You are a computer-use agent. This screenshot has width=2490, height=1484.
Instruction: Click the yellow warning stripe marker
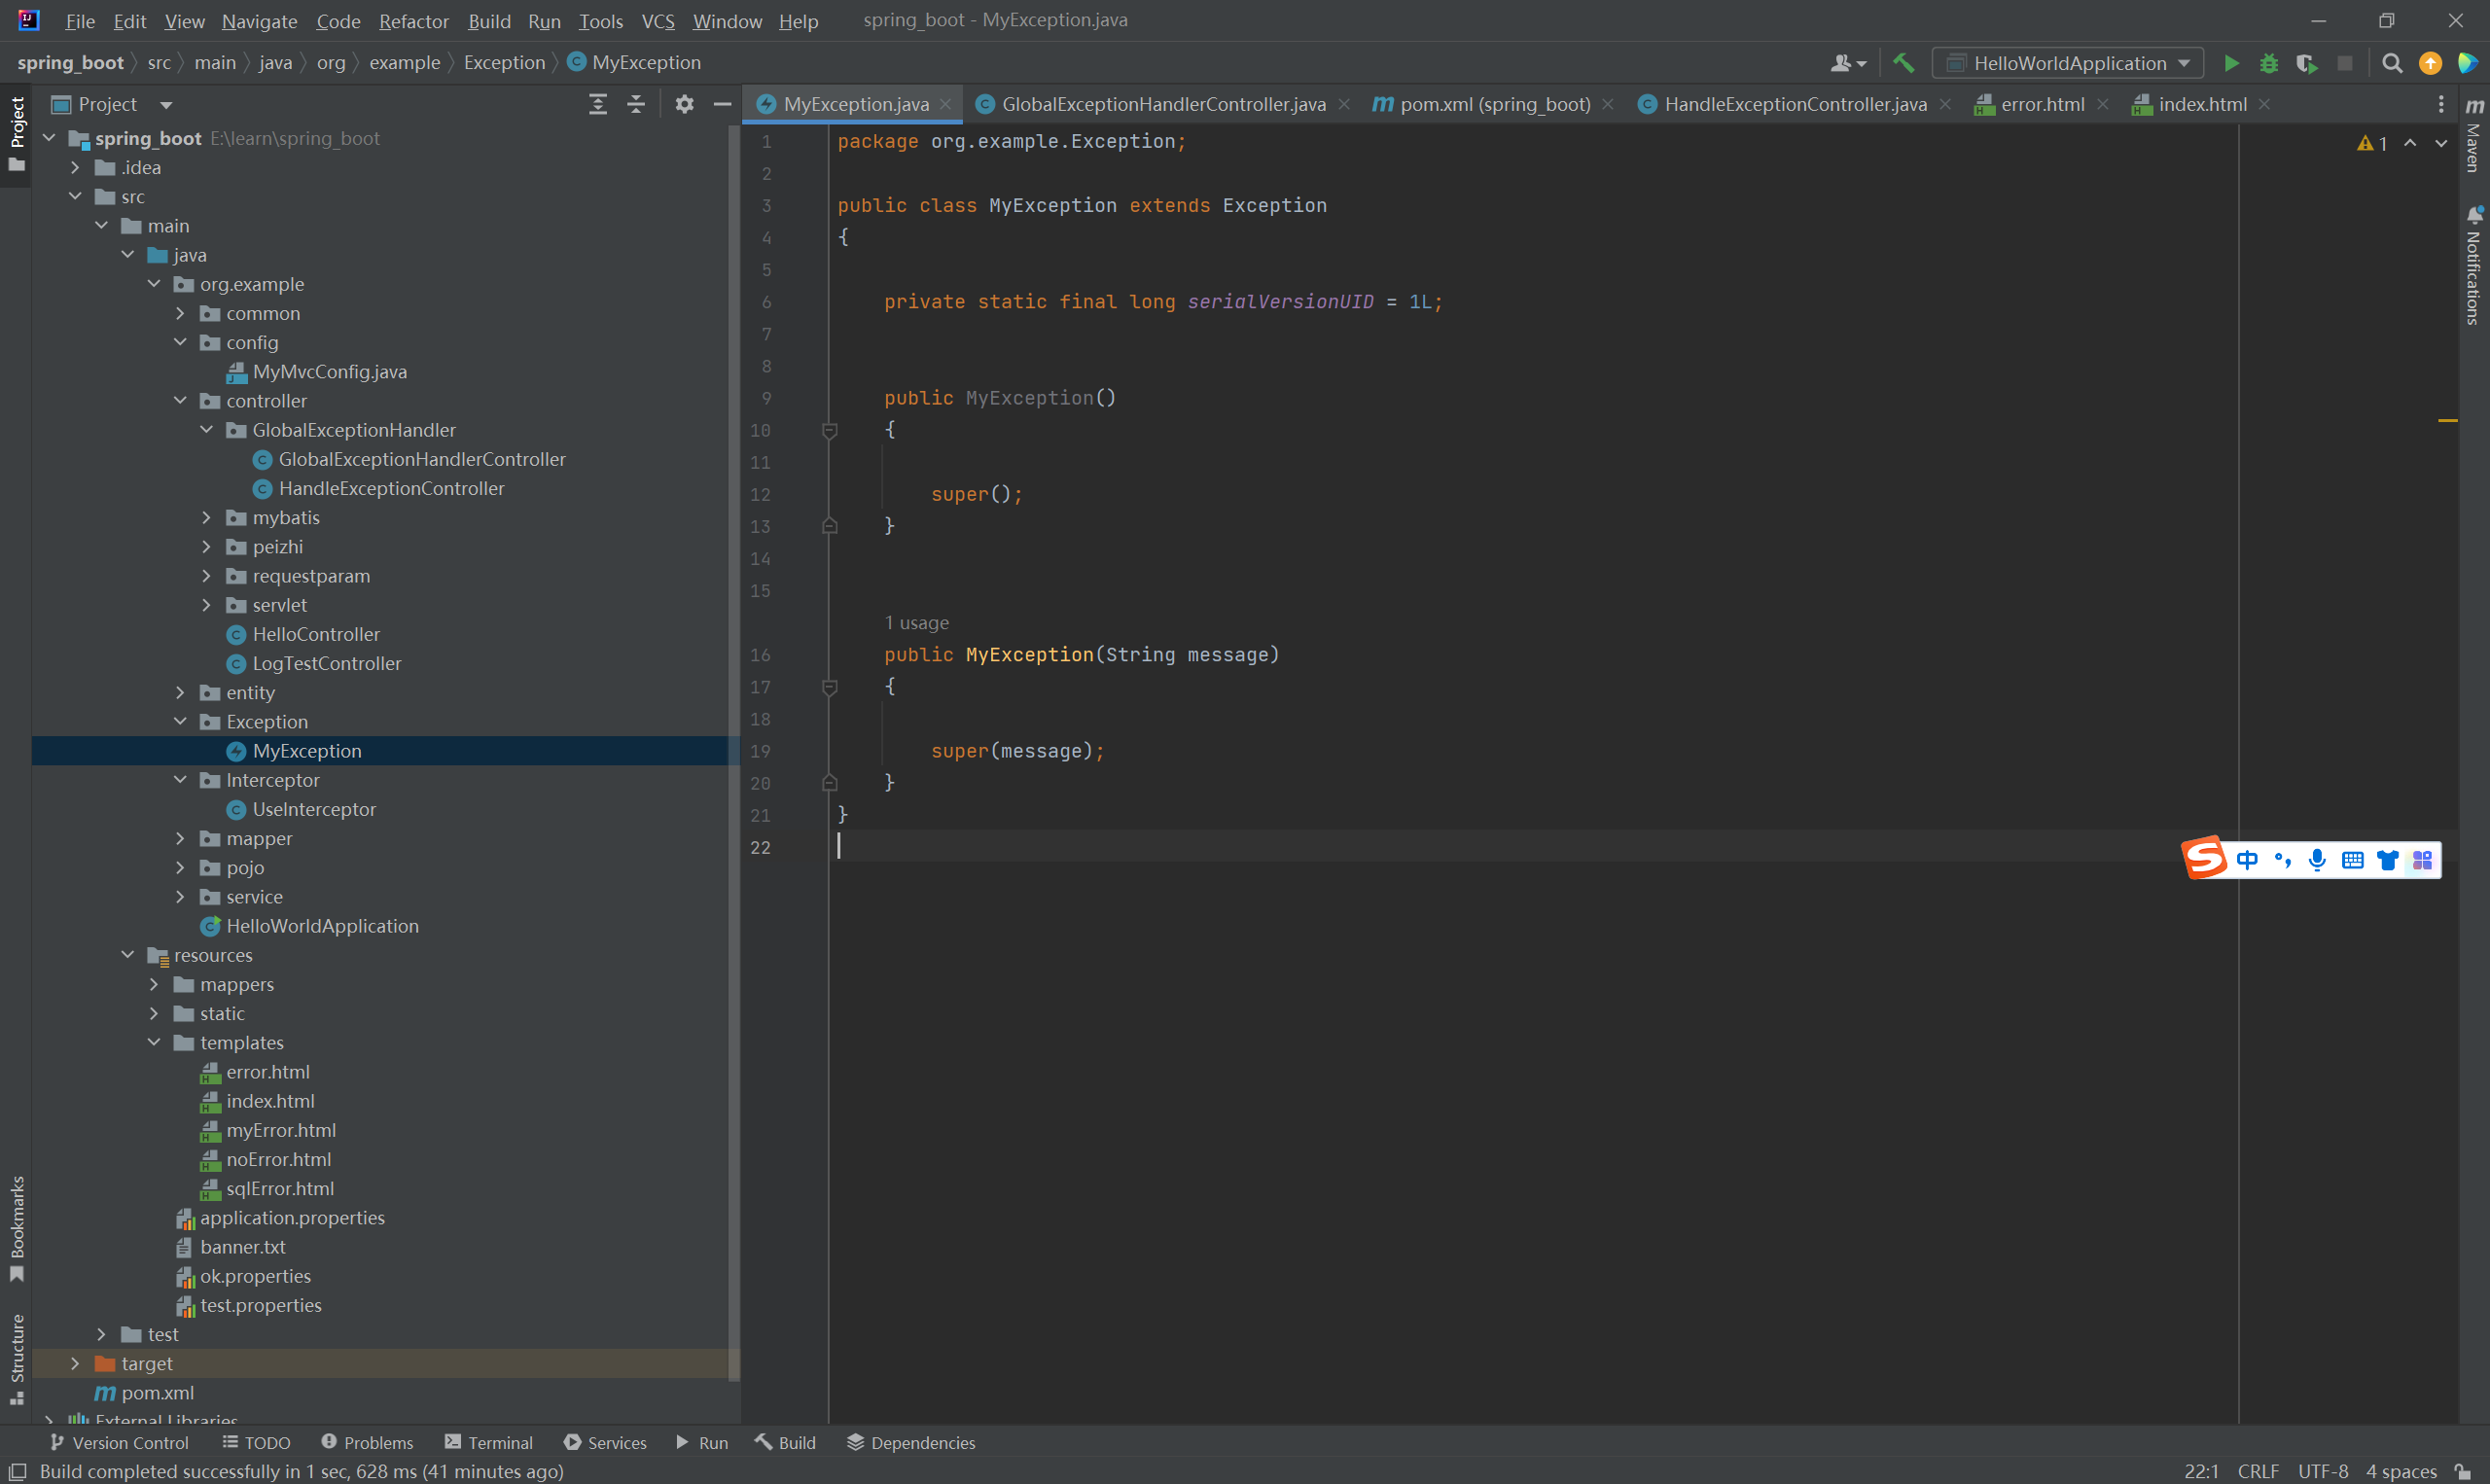tap(2447, 421)
